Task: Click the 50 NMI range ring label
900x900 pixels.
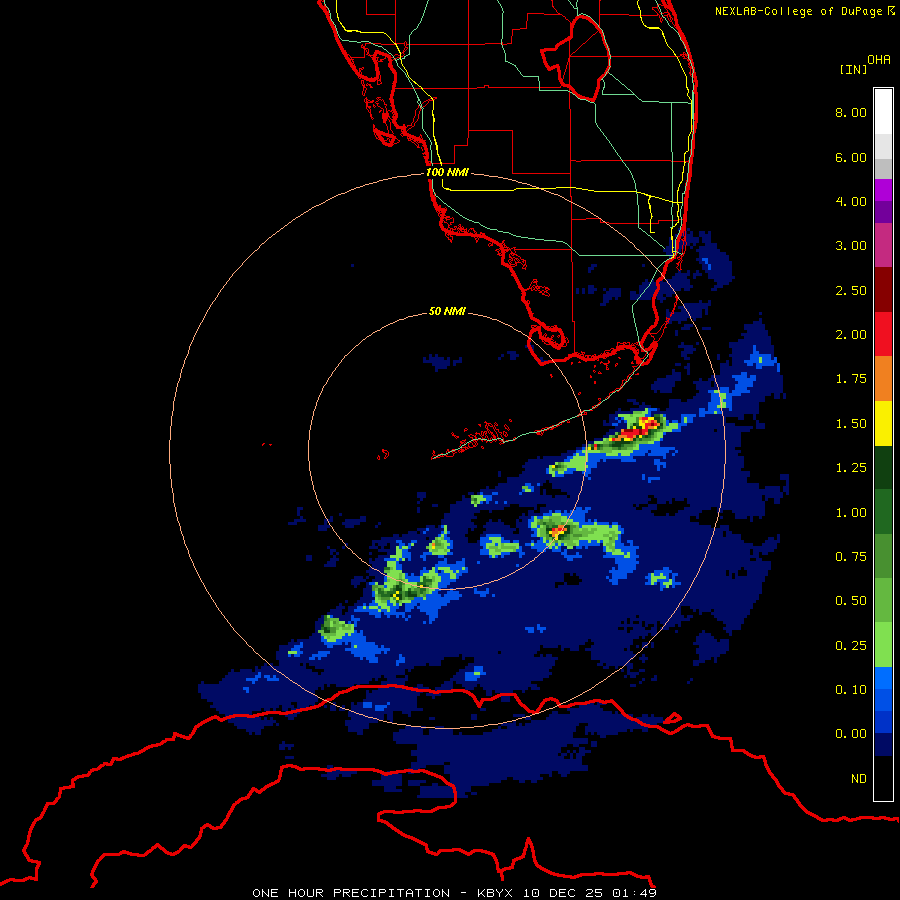Action: [447, 311]
